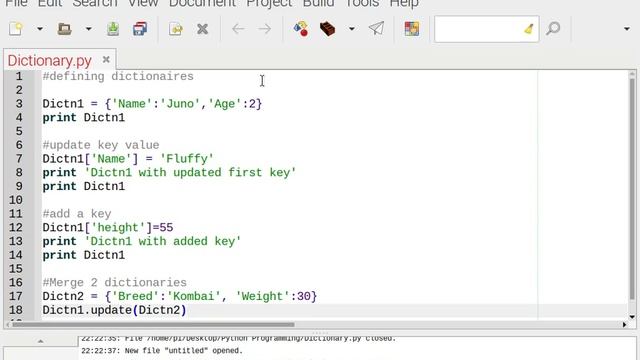Navigate back one location arrow
Viewport: 640px width, 360px height.
[x=238, y=29]
